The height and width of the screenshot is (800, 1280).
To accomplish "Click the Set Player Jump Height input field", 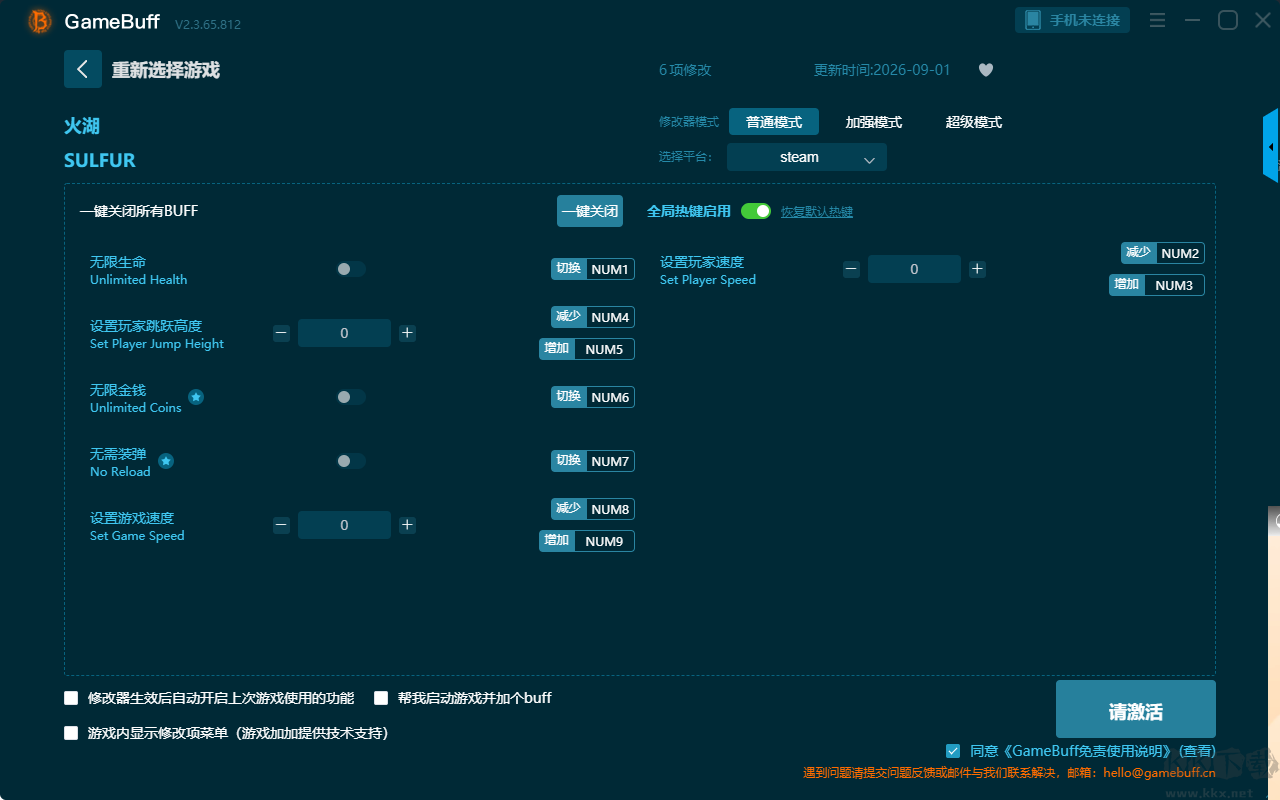I will tap(344, 333).
